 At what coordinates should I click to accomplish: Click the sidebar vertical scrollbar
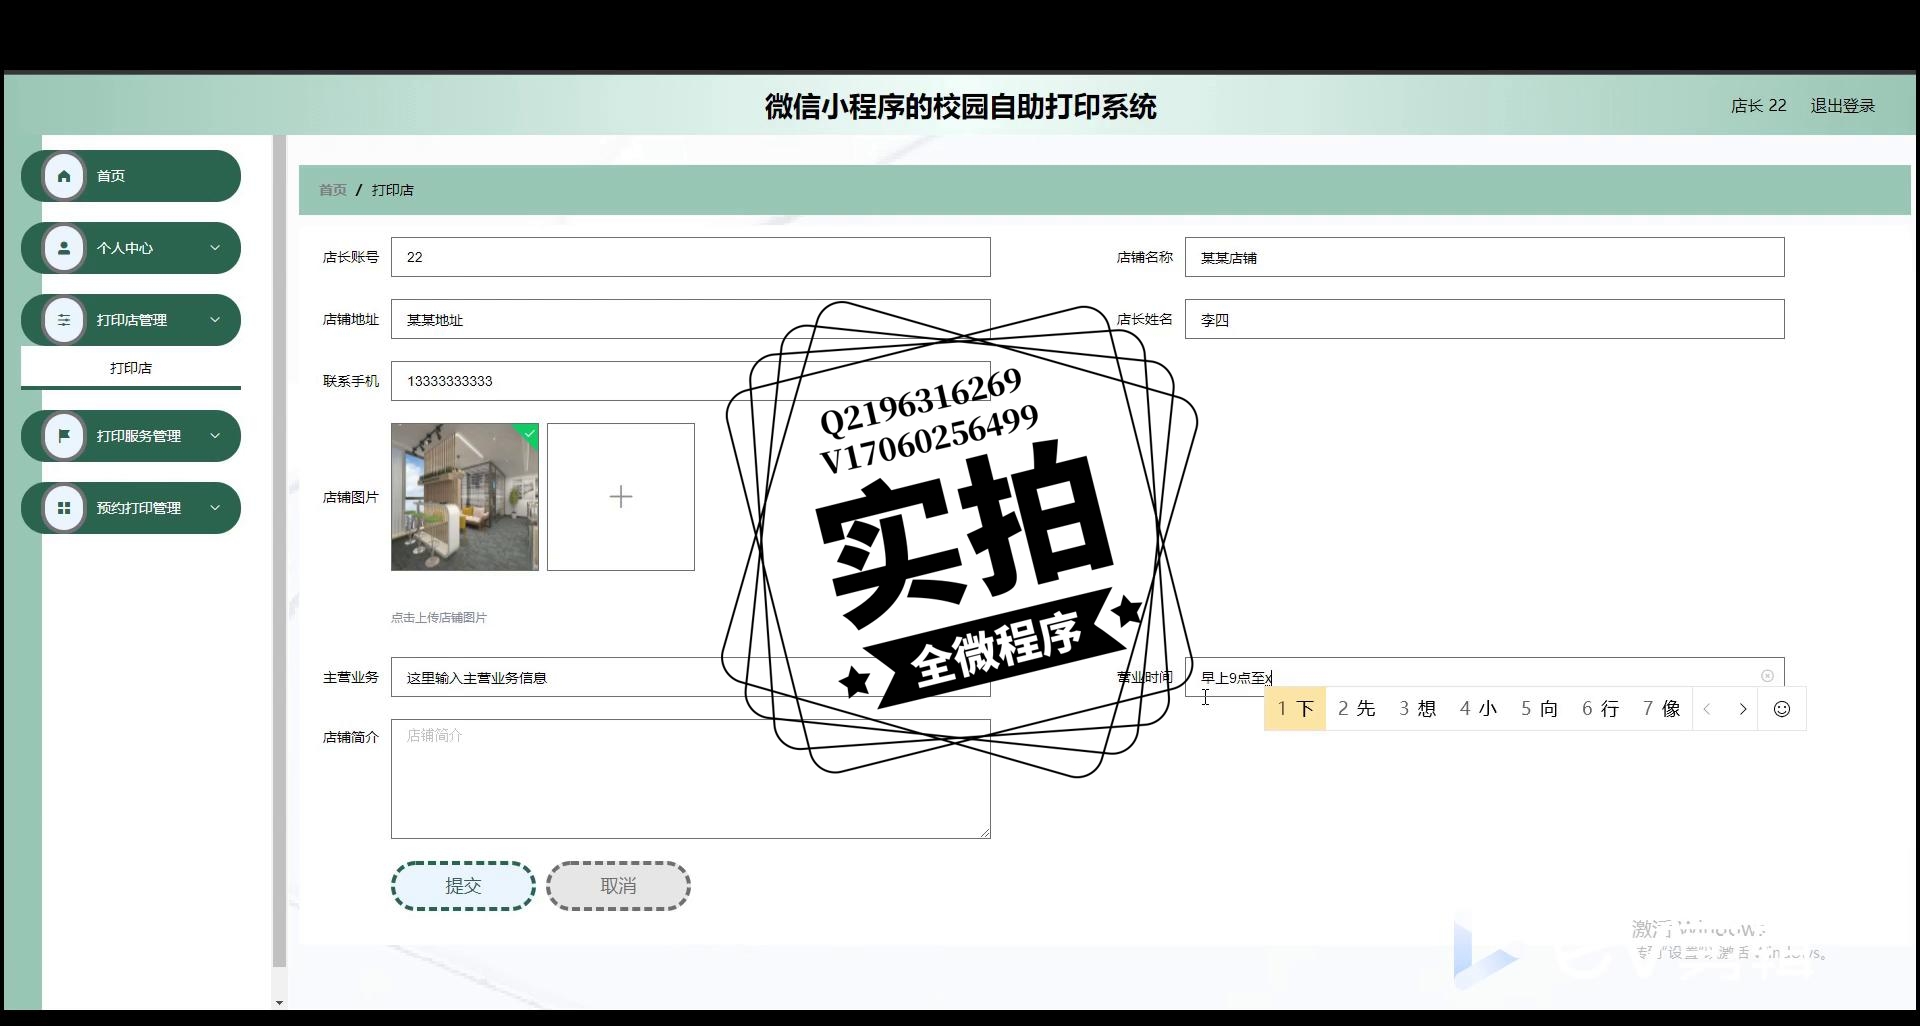pos(279,550)
